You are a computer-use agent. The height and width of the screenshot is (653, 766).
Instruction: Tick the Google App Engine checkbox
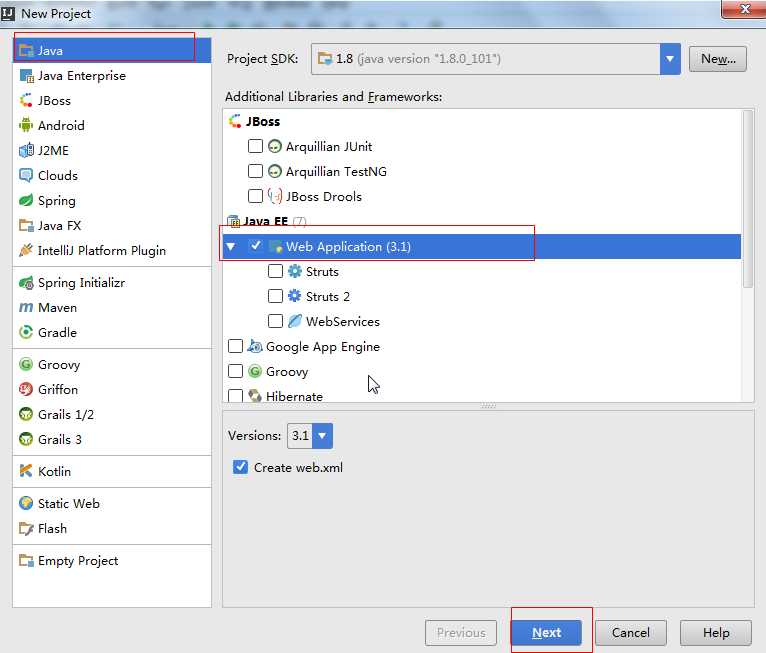click(235, 346)
